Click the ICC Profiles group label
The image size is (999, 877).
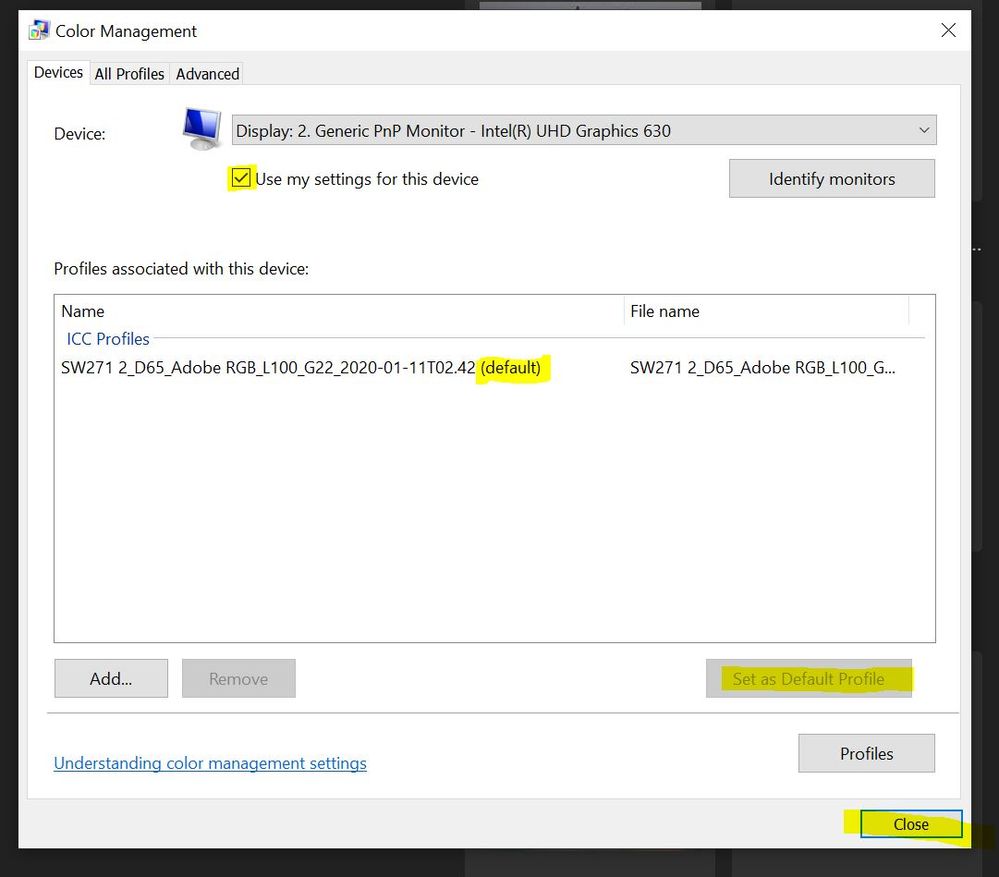[107, 338]
